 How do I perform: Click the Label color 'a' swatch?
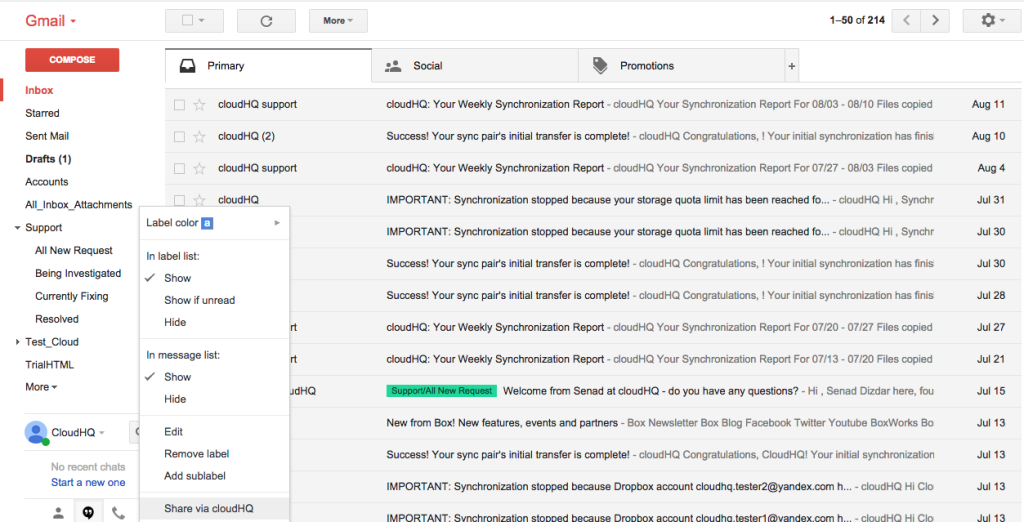point(207,223)
